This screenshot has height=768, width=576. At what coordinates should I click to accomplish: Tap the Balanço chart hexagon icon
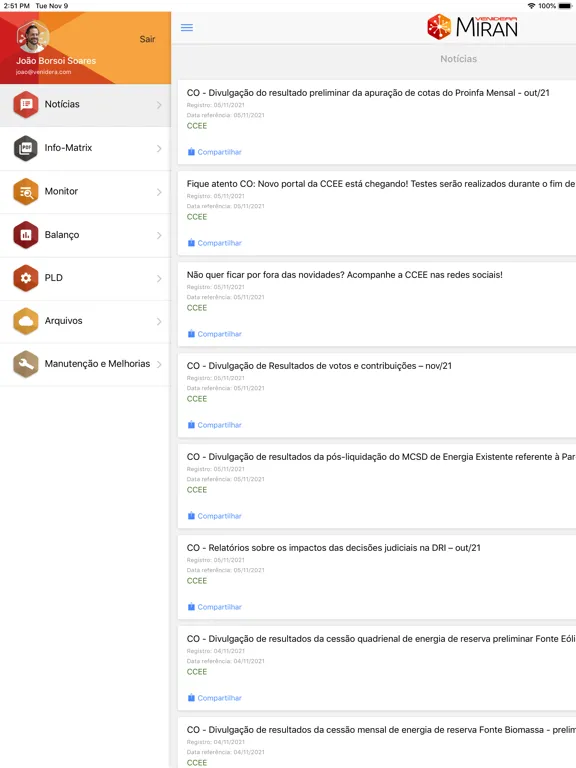point(26,235)
